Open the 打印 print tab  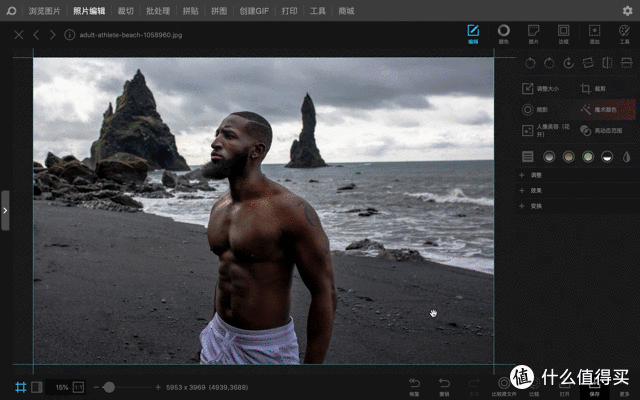pyautogui.click(x=289, y=11)
